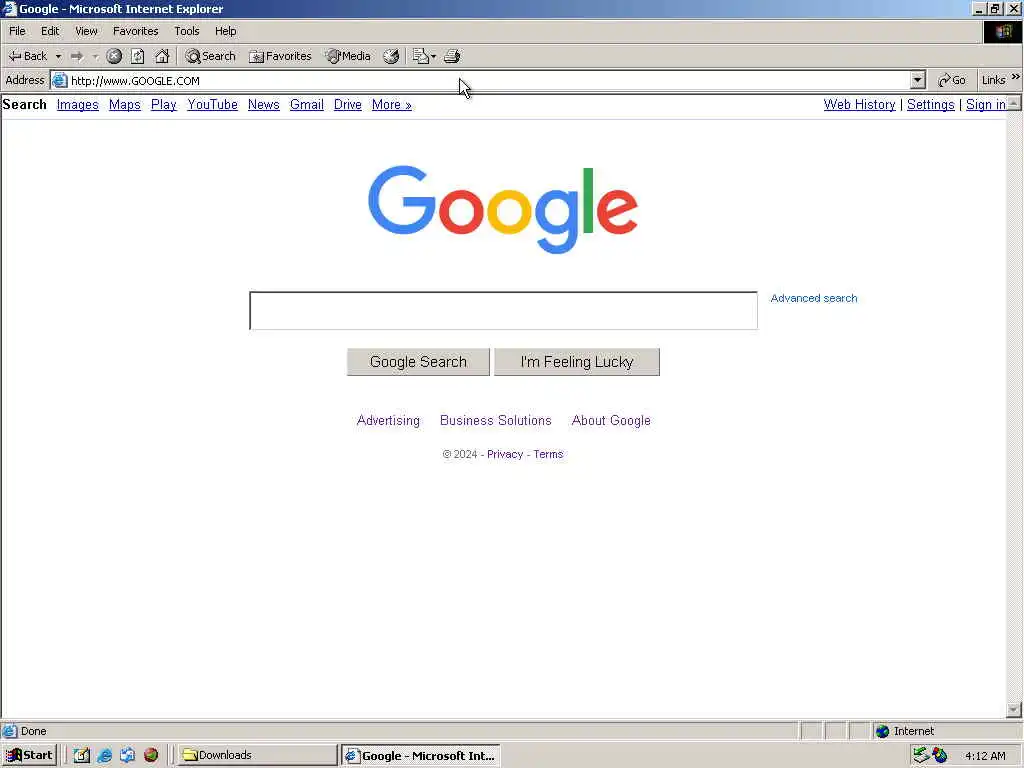Open the Mail button dropdown arrow
The image size is (1024, 768).
click(x=434, y=56)
